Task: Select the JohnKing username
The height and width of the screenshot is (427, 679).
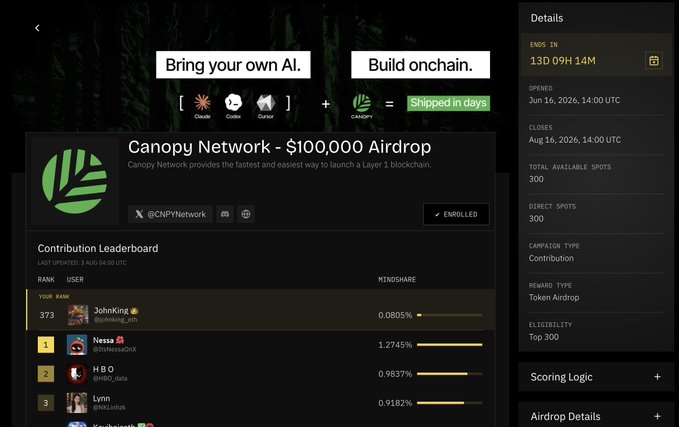Action: (111, 311)
